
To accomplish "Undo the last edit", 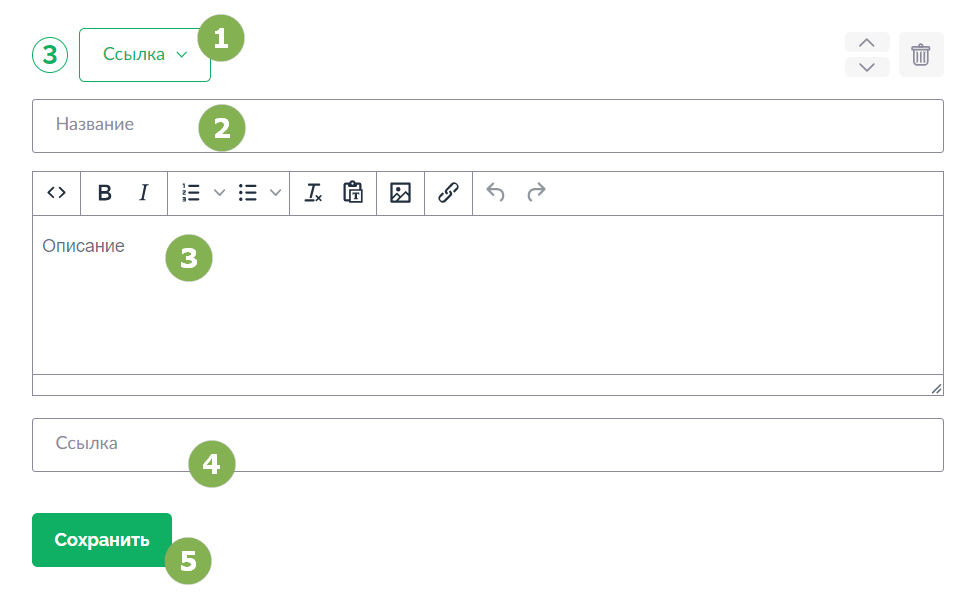I will point(496,193).
